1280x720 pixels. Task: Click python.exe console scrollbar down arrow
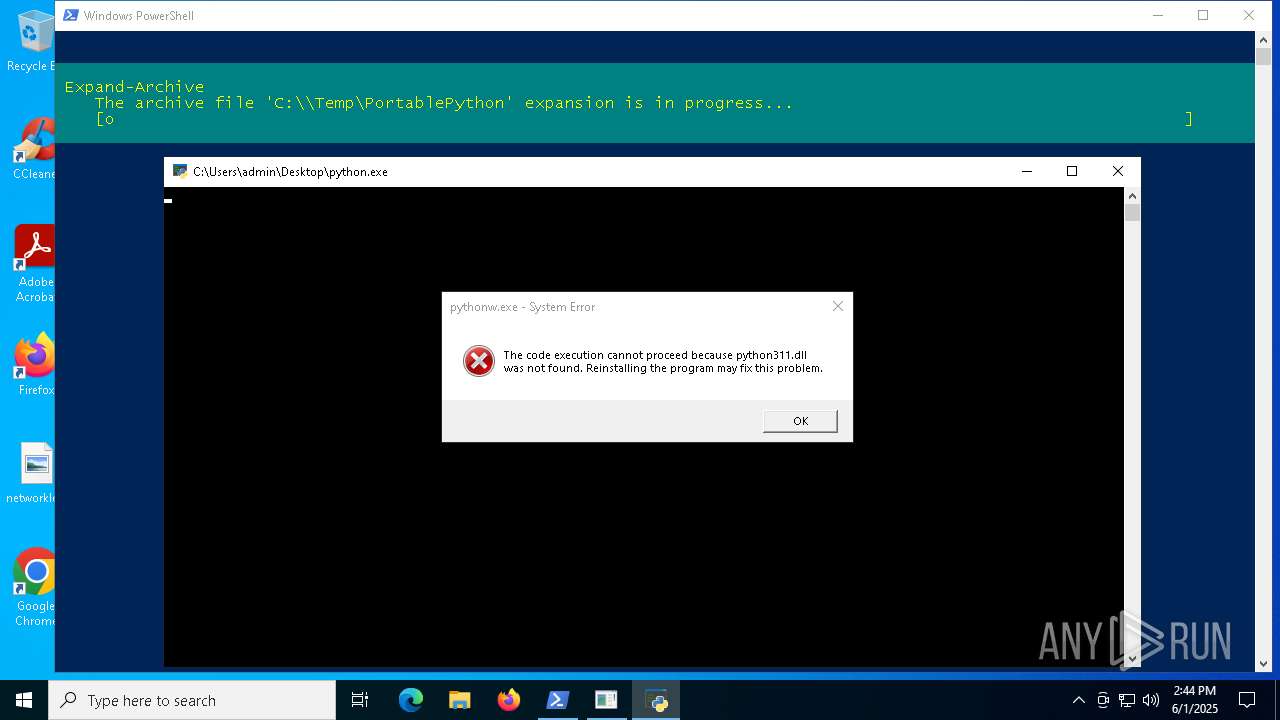tap(1132, 659)
